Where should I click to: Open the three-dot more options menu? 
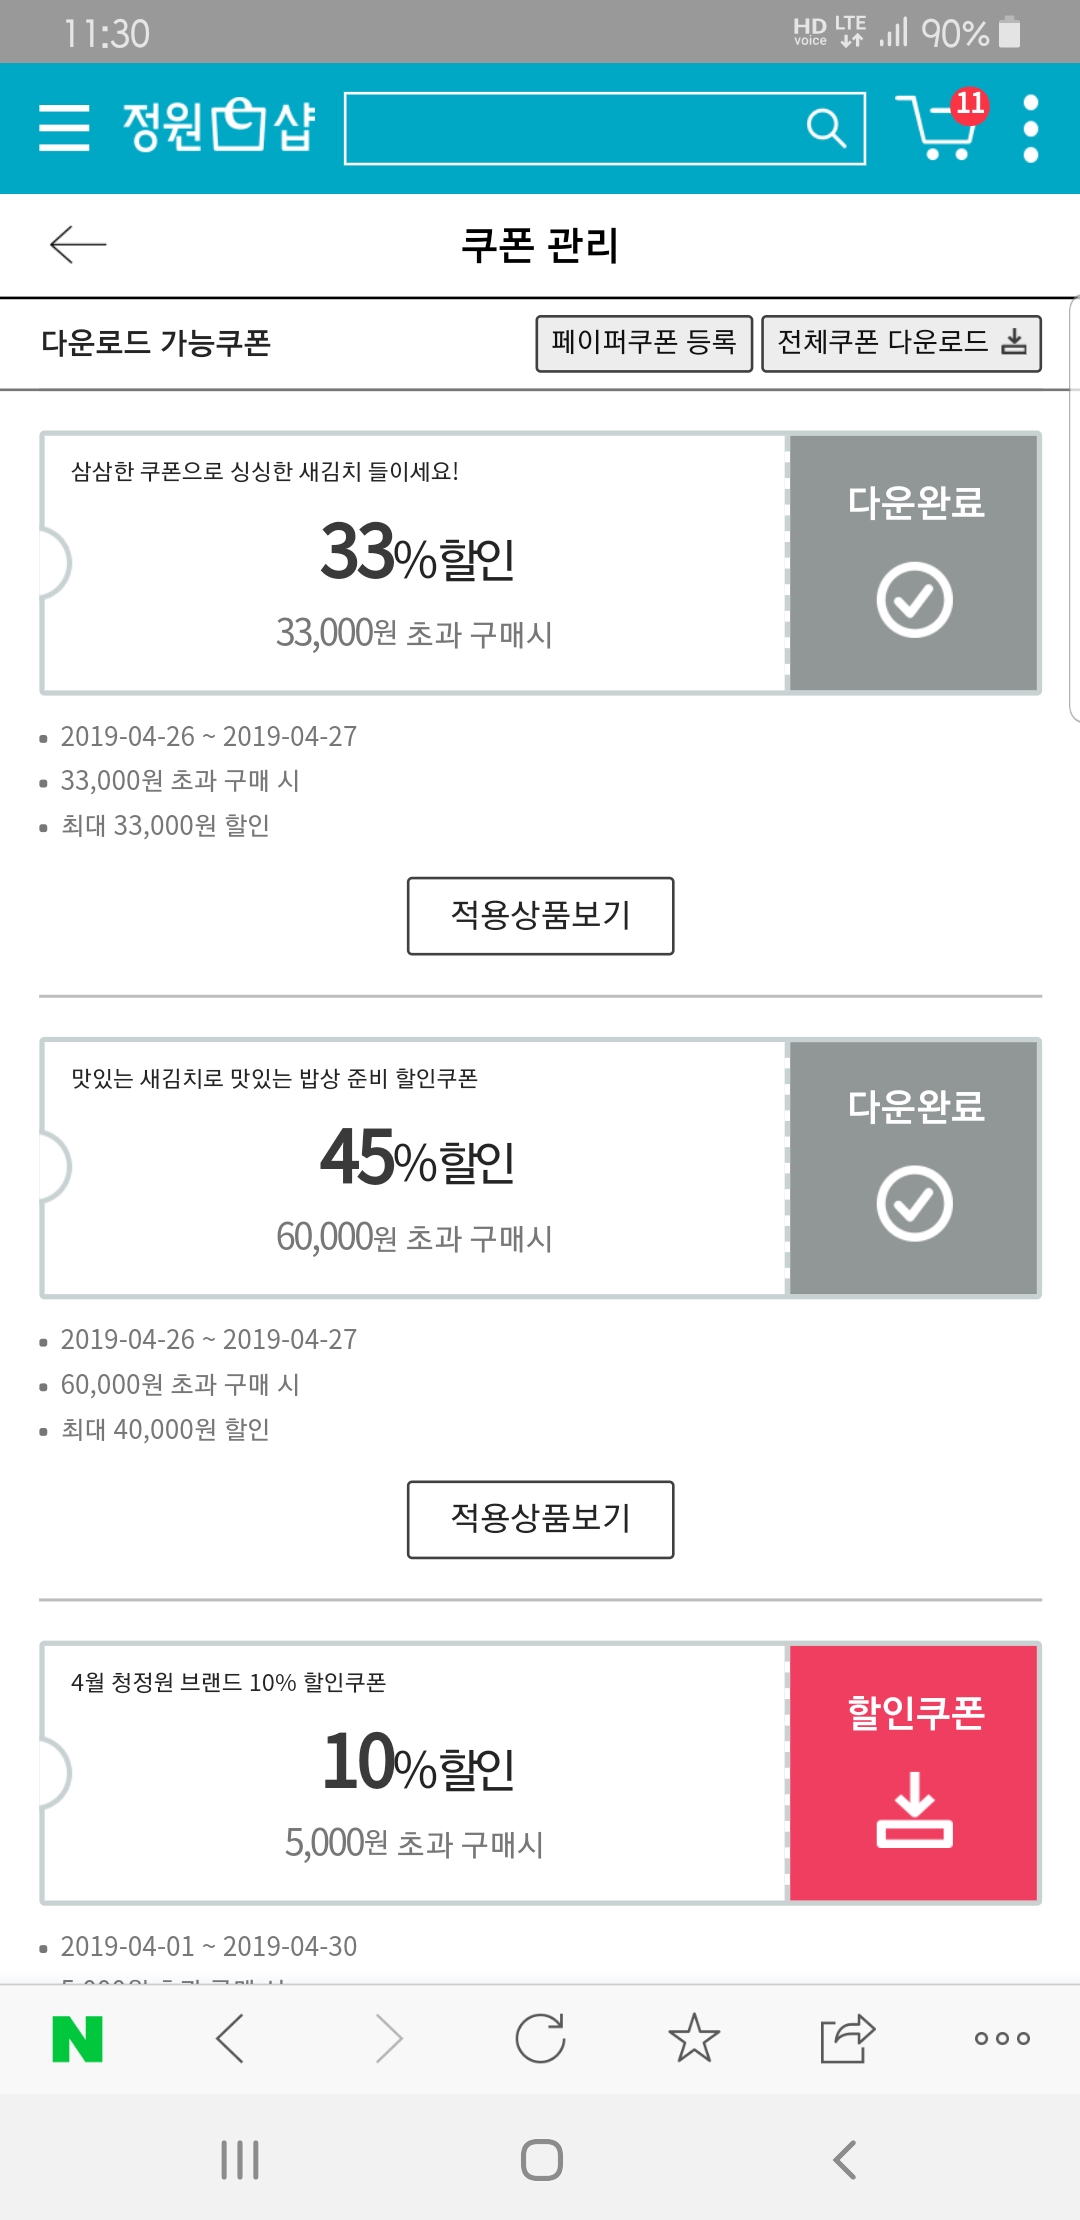pos(1030,128)
